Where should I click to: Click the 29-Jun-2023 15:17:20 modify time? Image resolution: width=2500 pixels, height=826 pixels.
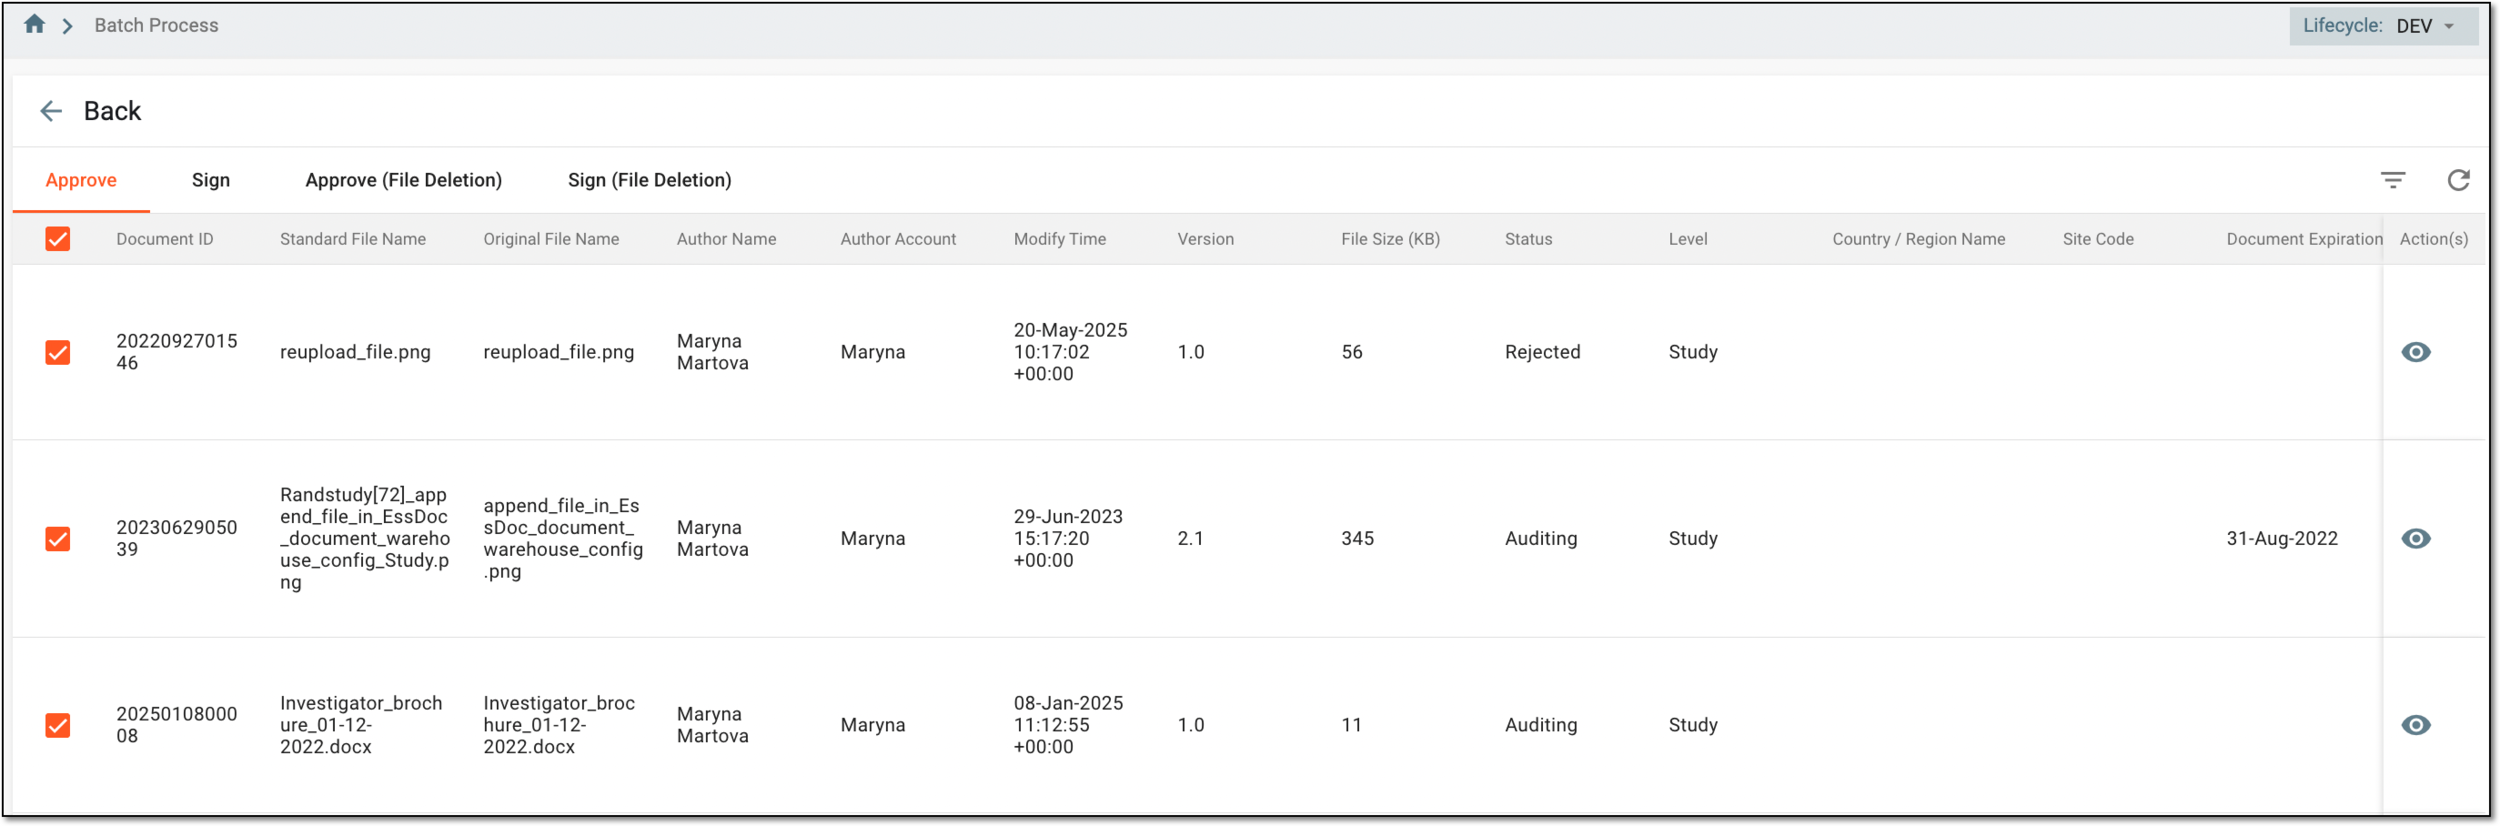tap(1068, 538)
